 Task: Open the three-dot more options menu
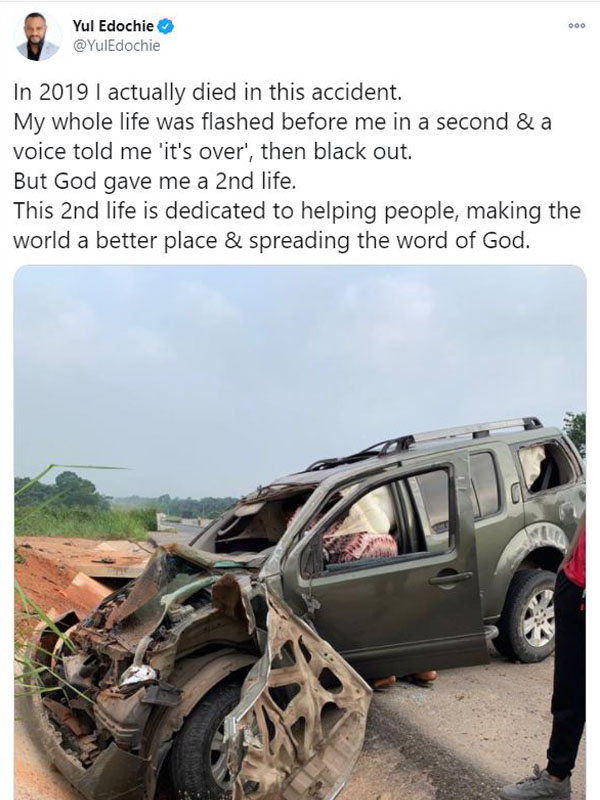tap(577, 26)
